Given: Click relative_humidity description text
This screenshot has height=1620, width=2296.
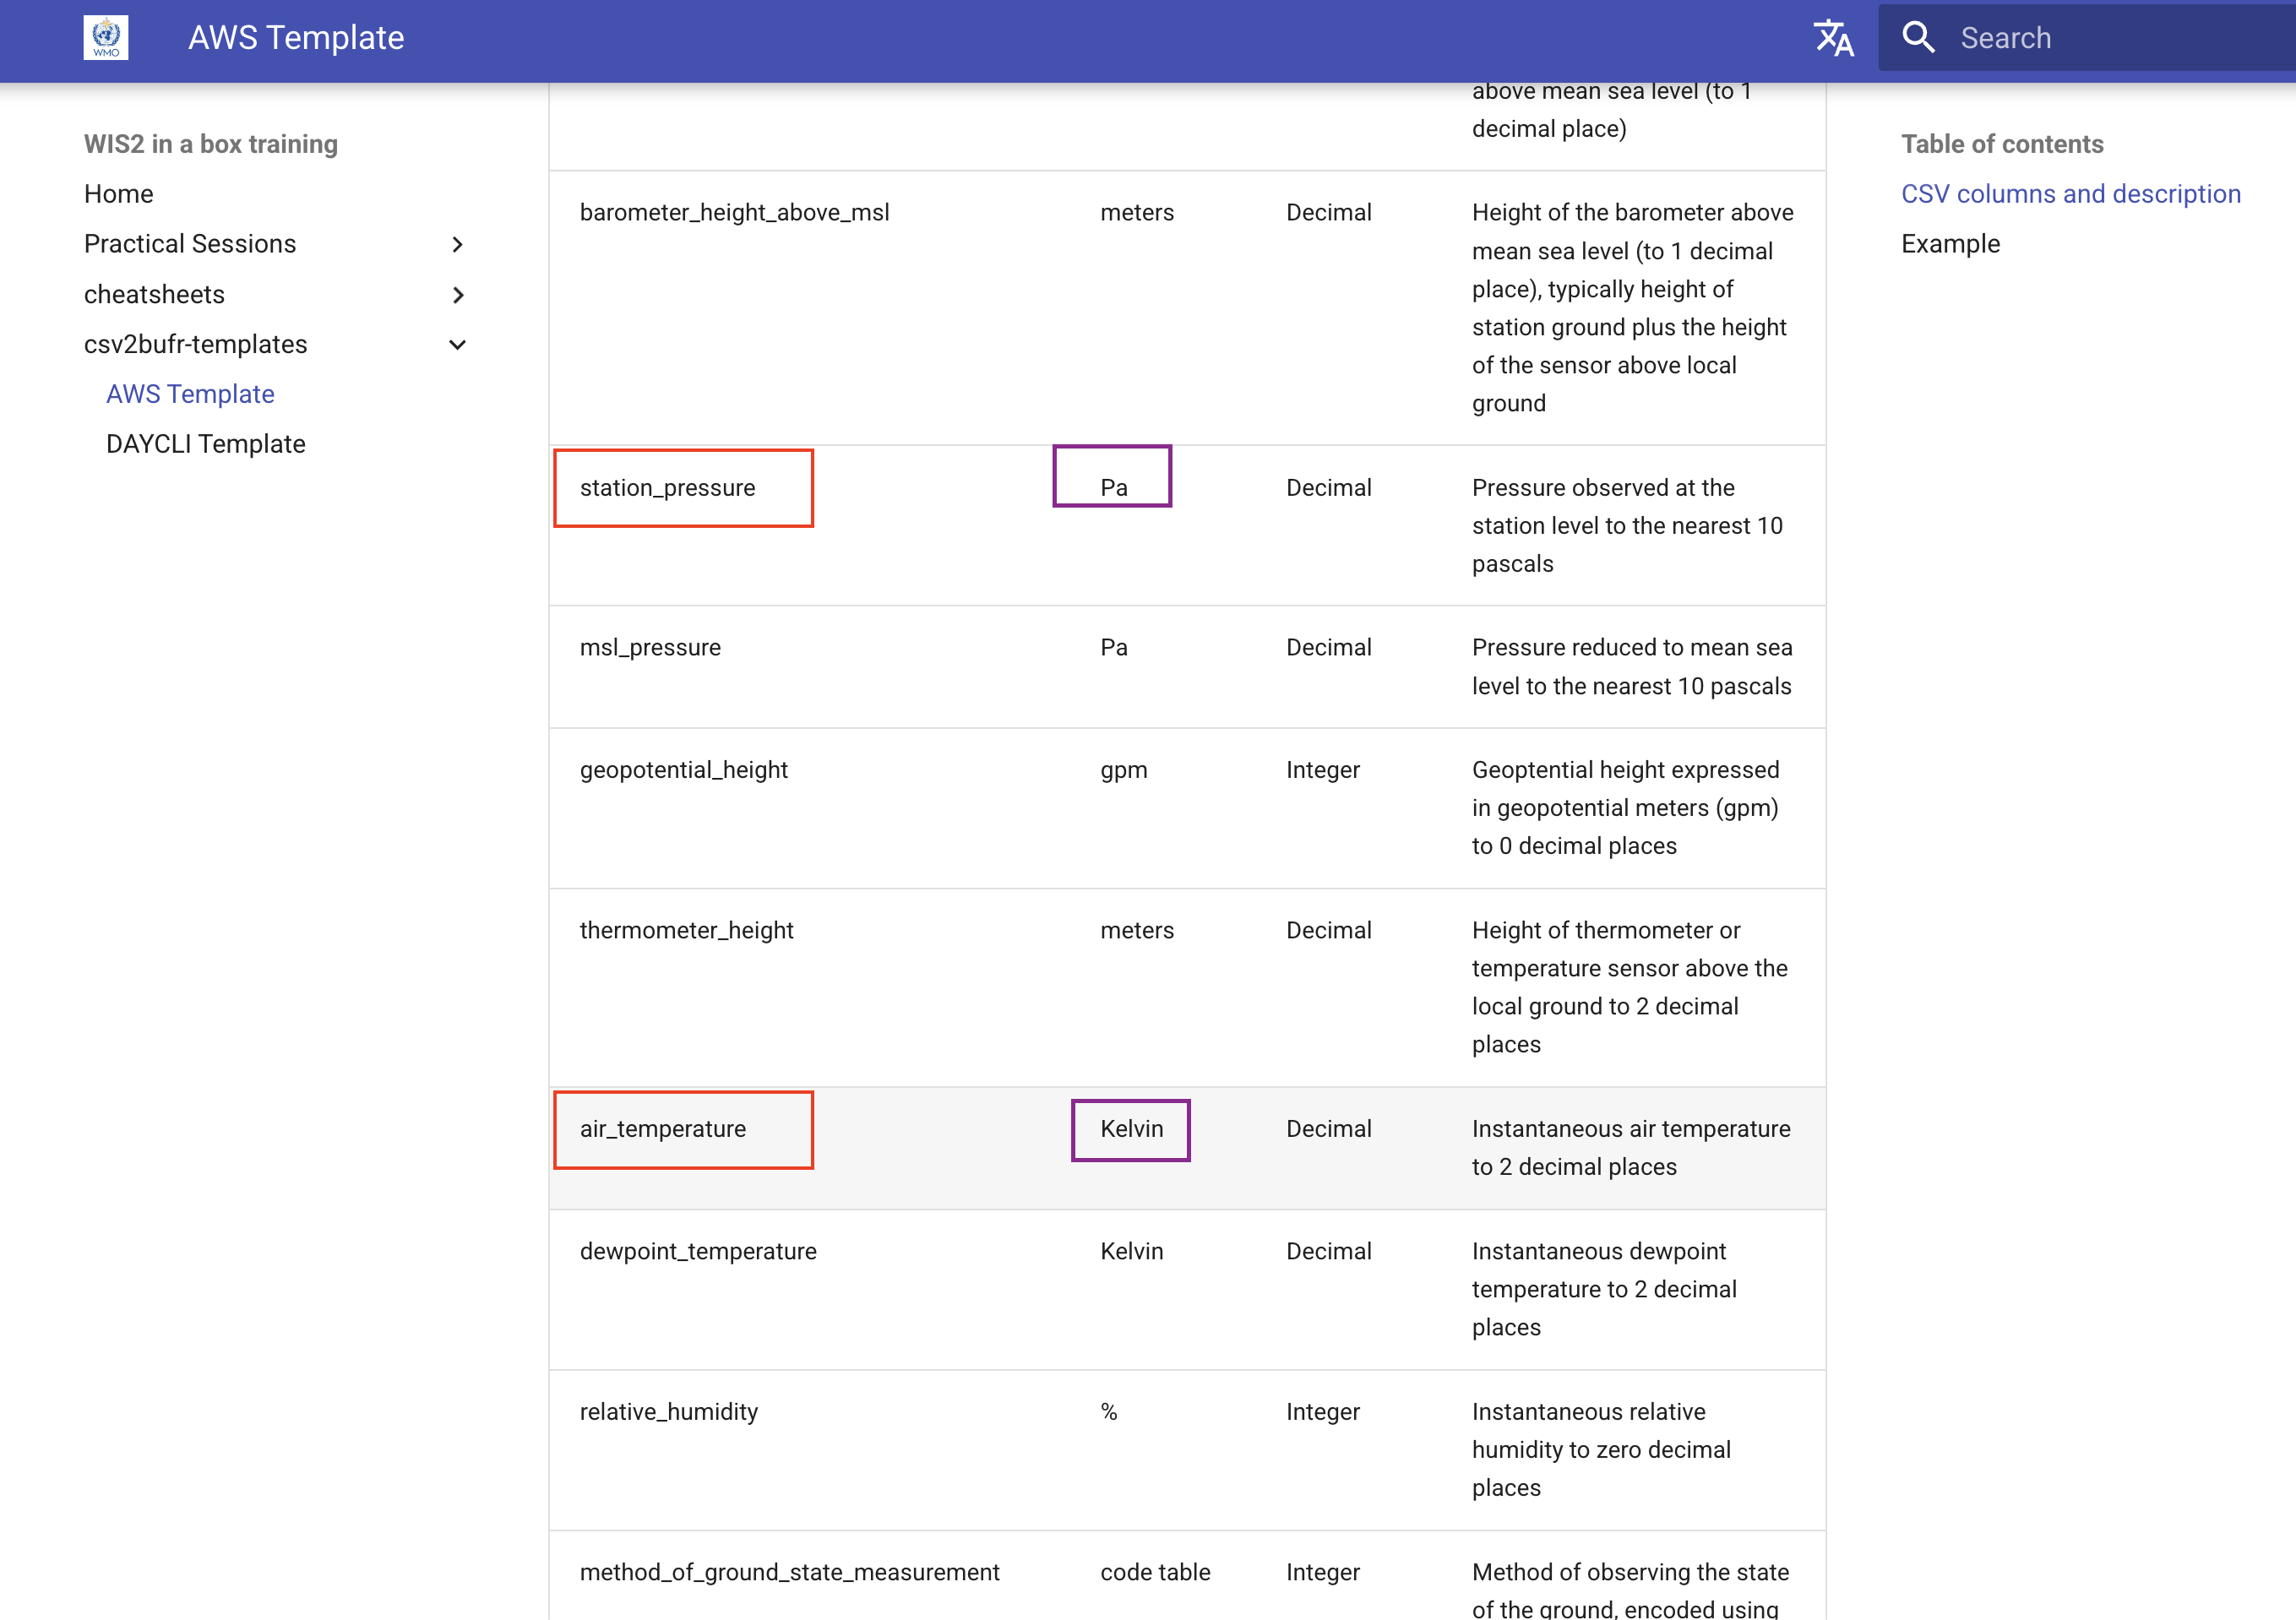Looking at the screenshot, I should tap(1601, 1450).
